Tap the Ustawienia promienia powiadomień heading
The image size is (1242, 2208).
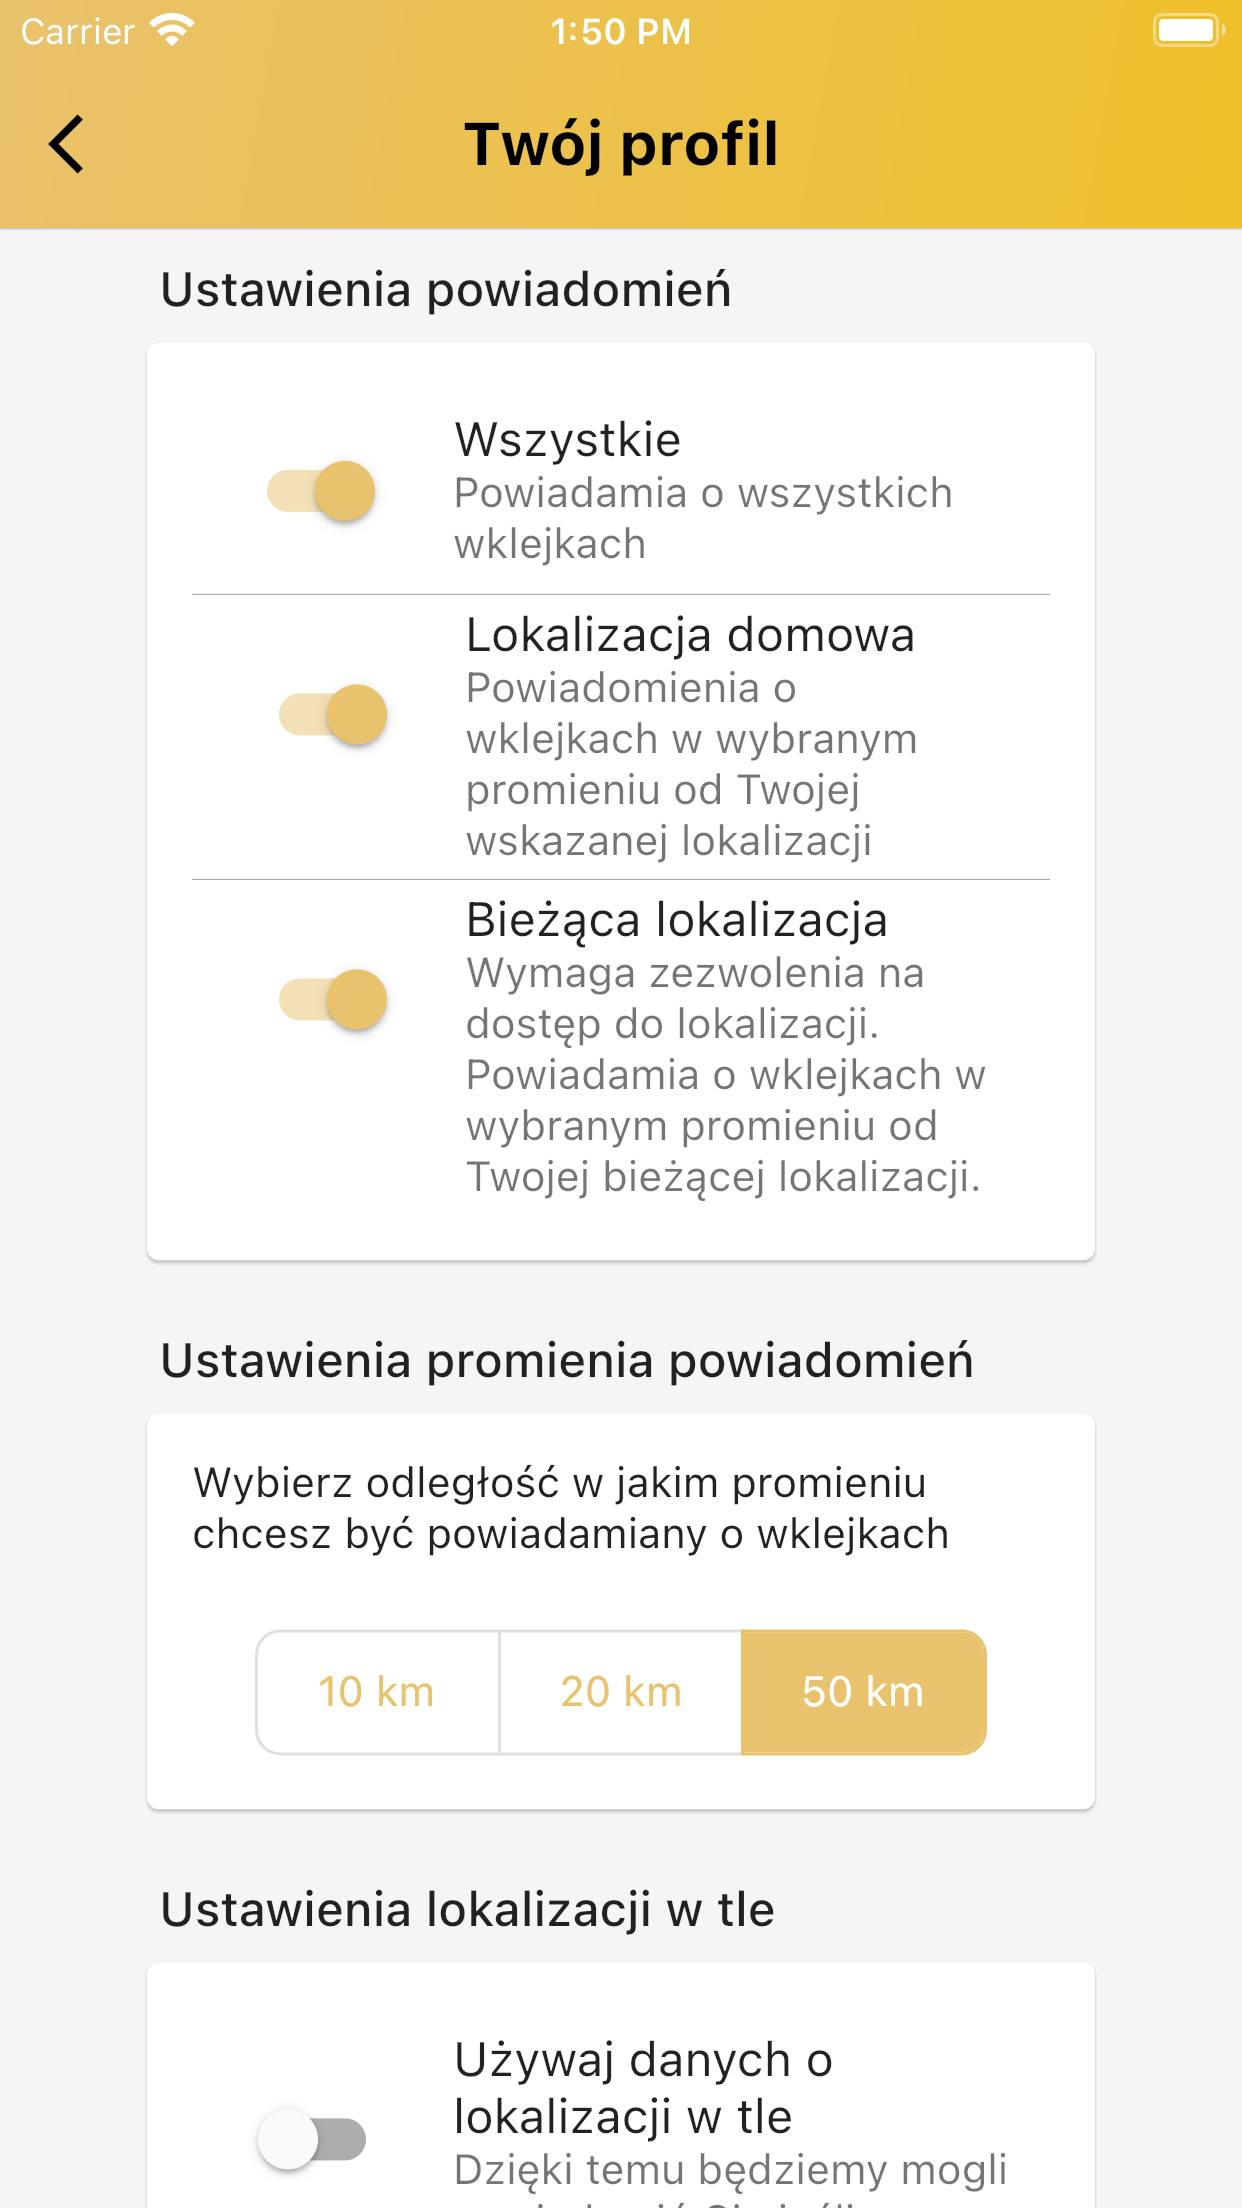567,1361
